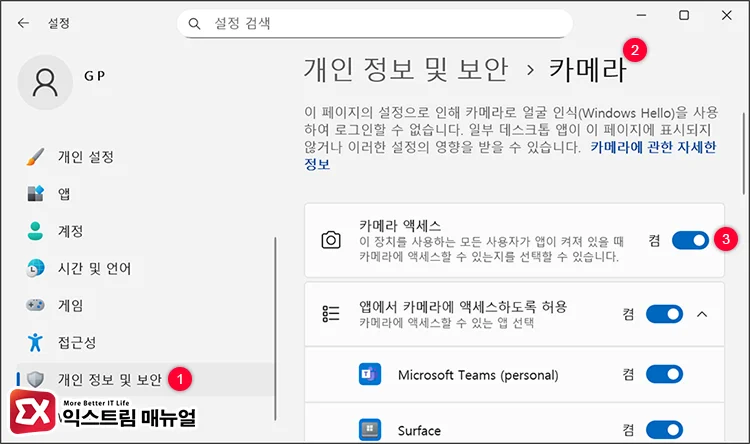The height and width of the screenshot is (444, 750).
Task: Click the privacy shield icon
Action: pyautogui.click(x=35, y=379)
